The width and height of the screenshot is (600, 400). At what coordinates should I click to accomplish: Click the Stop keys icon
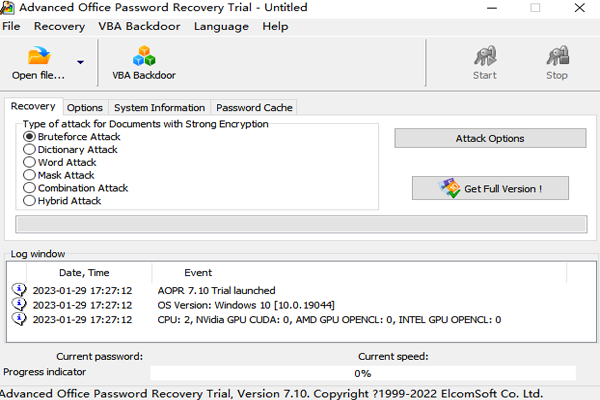[558, 56]
